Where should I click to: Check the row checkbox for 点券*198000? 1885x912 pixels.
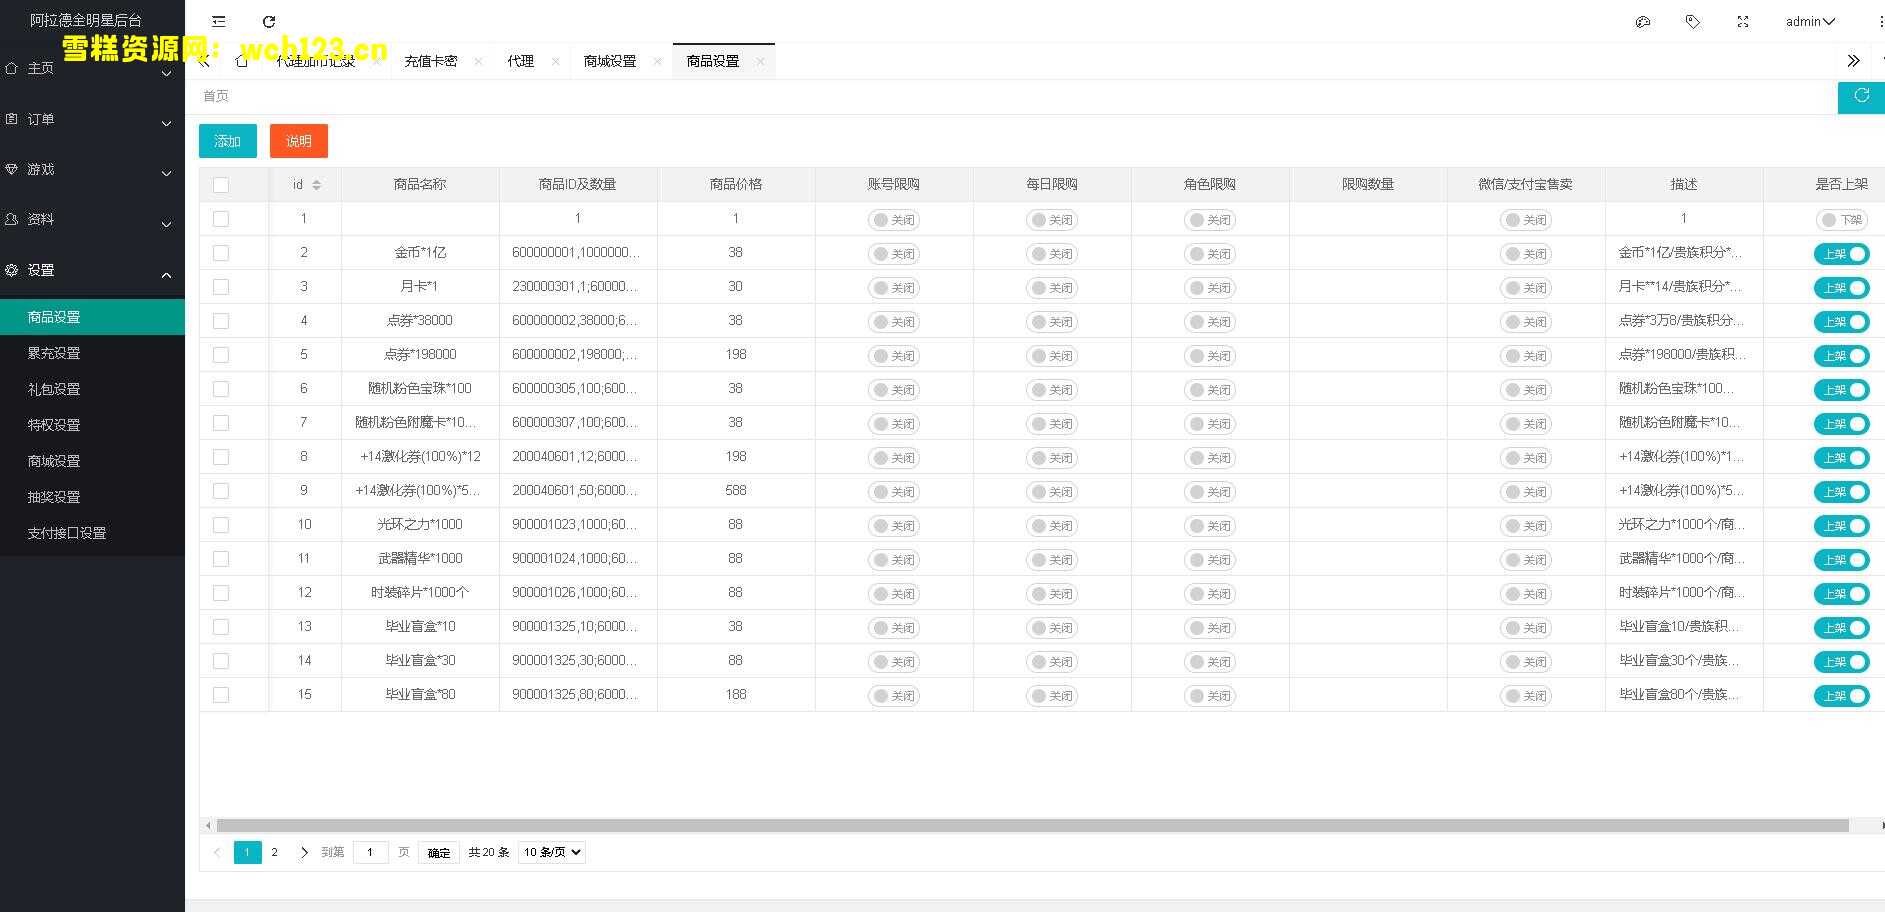click(x=221, y=355)
